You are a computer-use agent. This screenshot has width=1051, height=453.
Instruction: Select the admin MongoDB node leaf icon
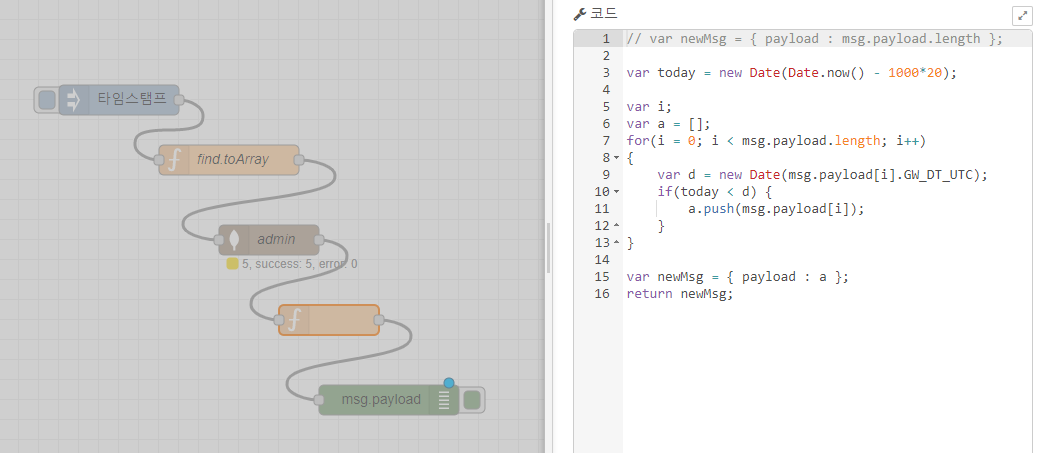coord(234,240)
